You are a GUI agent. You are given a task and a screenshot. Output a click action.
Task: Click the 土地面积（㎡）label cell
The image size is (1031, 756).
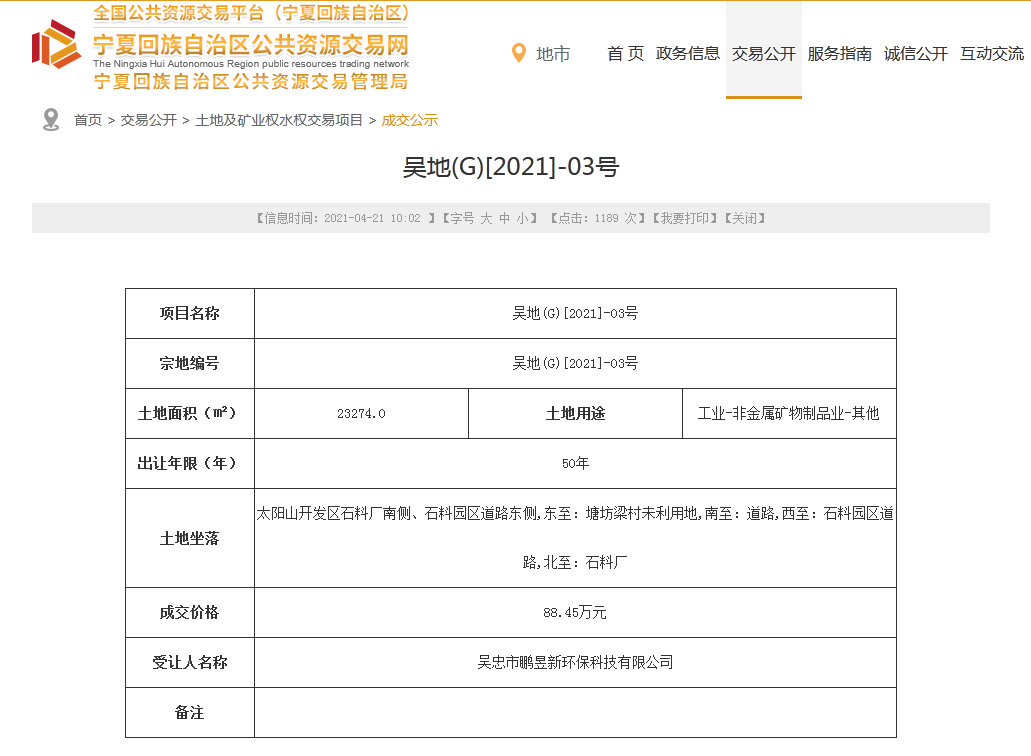[x=190, y=413]
